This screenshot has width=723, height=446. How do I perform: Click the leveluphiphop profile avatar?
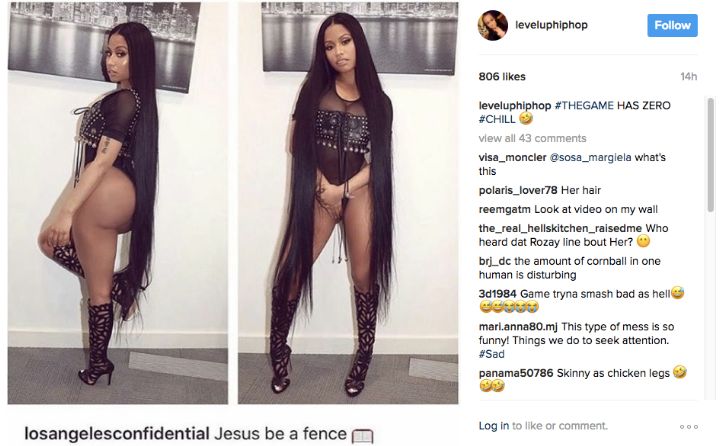tap(492, 25)
